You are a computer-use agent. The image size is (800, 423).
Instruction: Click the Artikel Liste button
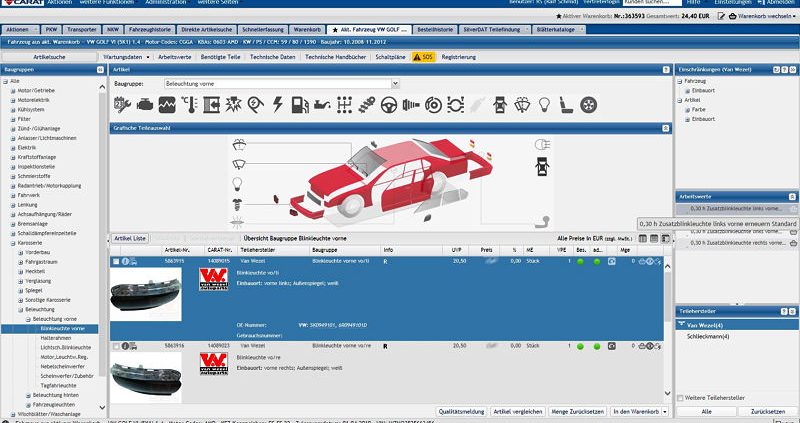130,238
